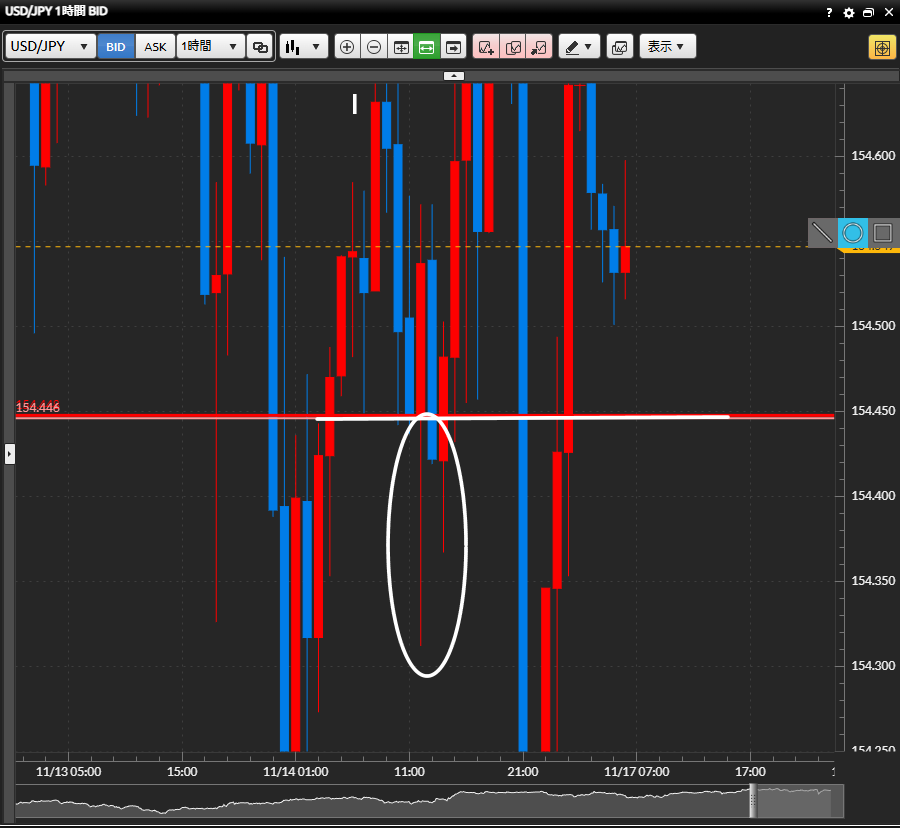The height and width of the screenshot is (828, 900).
Task: Select the rectangle drawing tool
Action: [882, 233]
